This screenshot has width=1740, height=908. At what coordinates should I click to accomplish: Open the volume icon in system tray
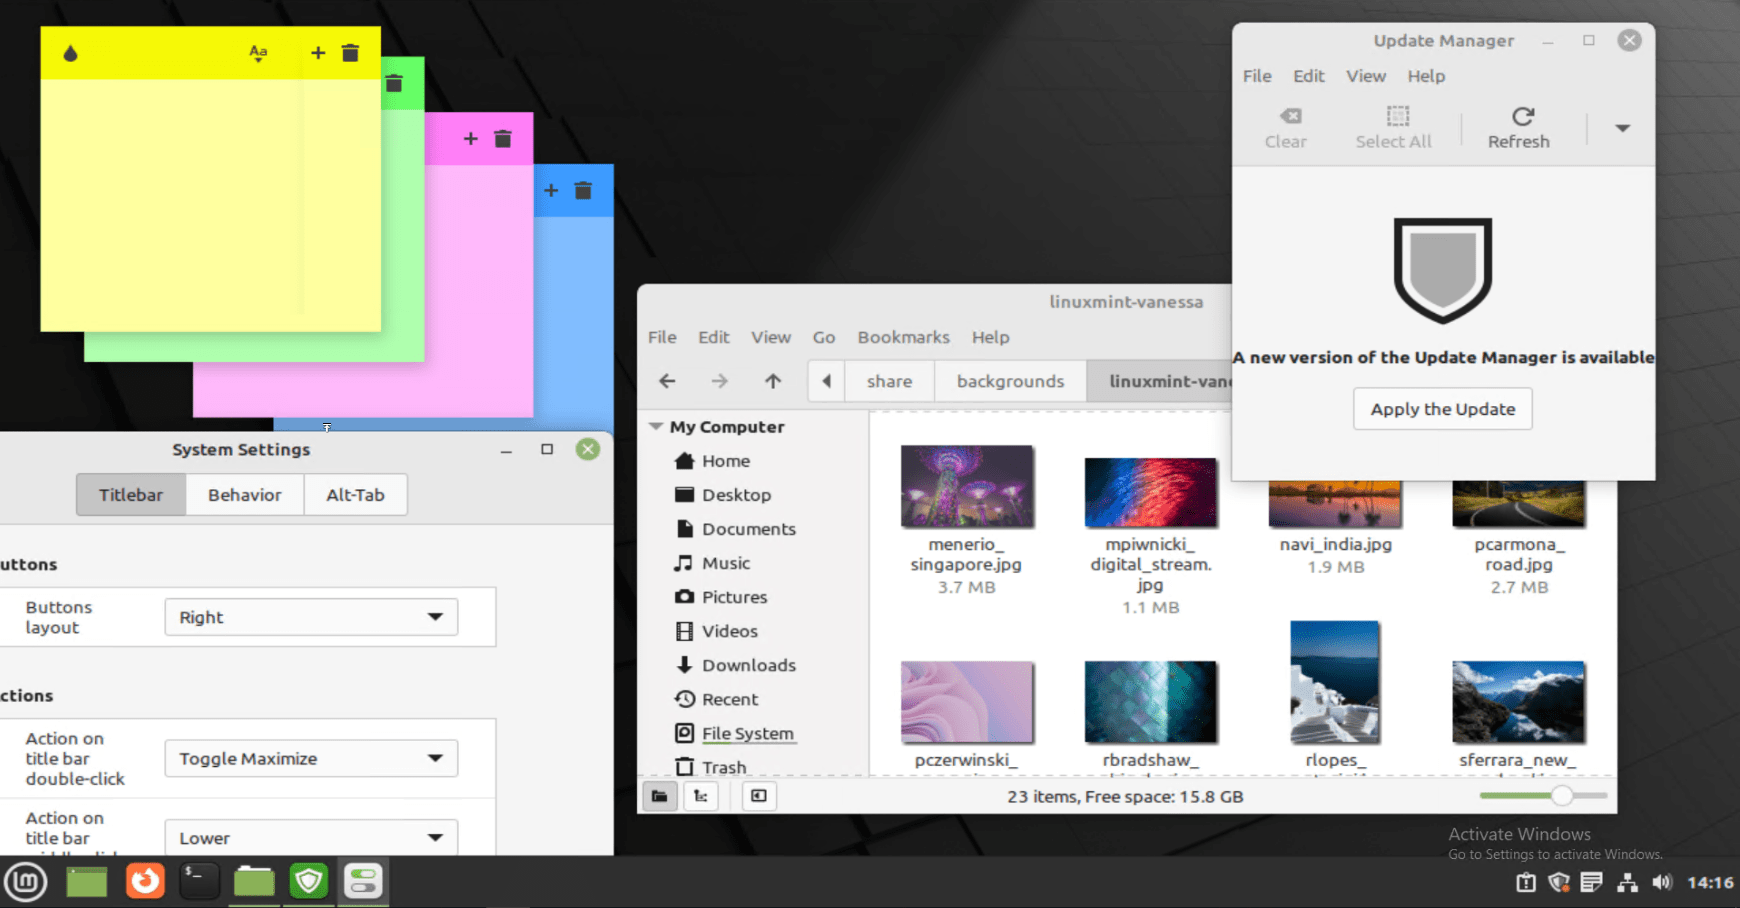pos(1661,882)
